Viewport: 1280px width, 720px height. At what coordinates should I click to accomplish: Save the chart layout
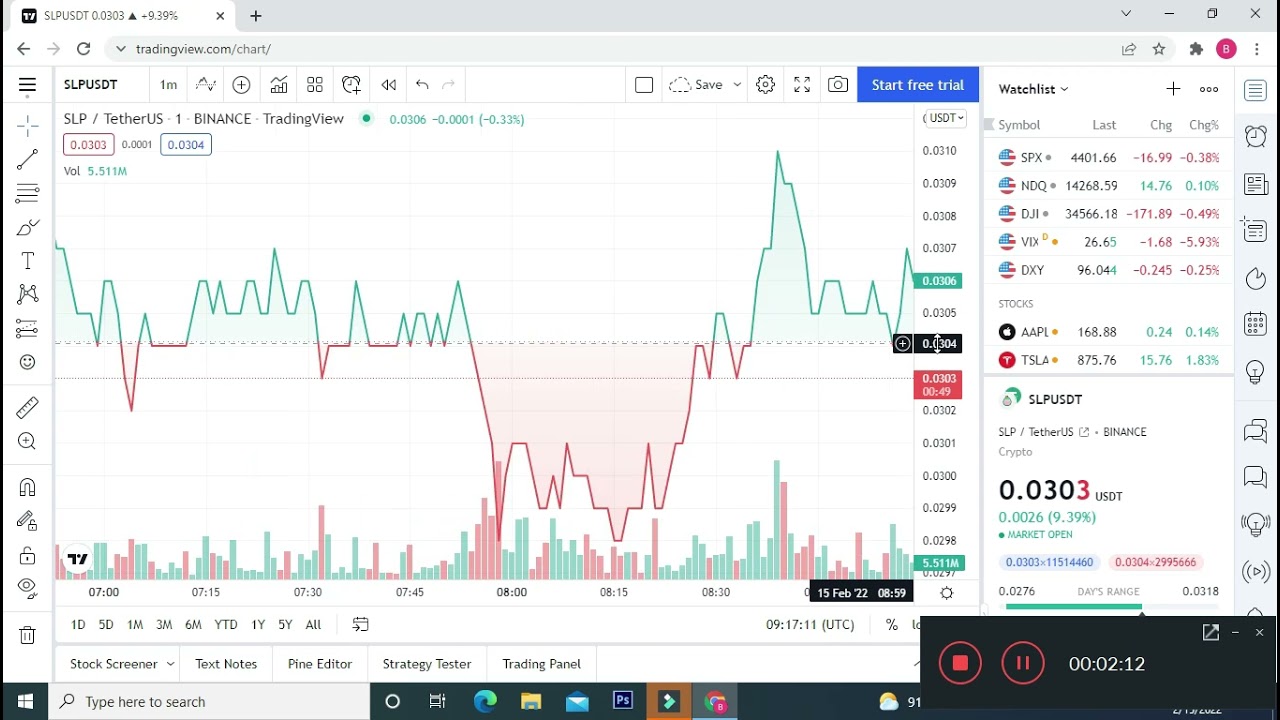[x=696, y=85]
